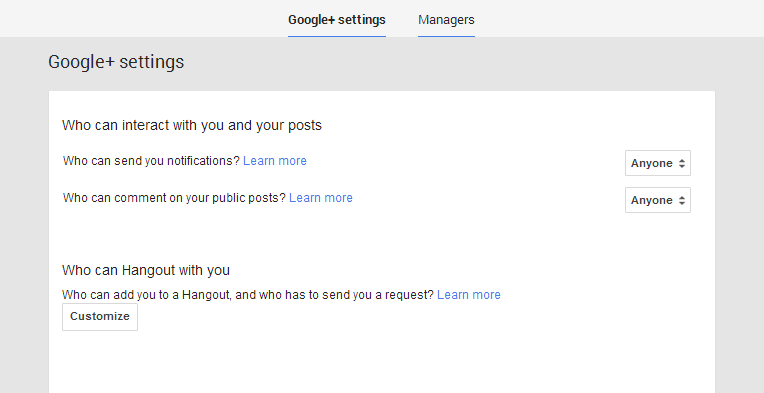Open Learn more link for notifications

point(275,161)
